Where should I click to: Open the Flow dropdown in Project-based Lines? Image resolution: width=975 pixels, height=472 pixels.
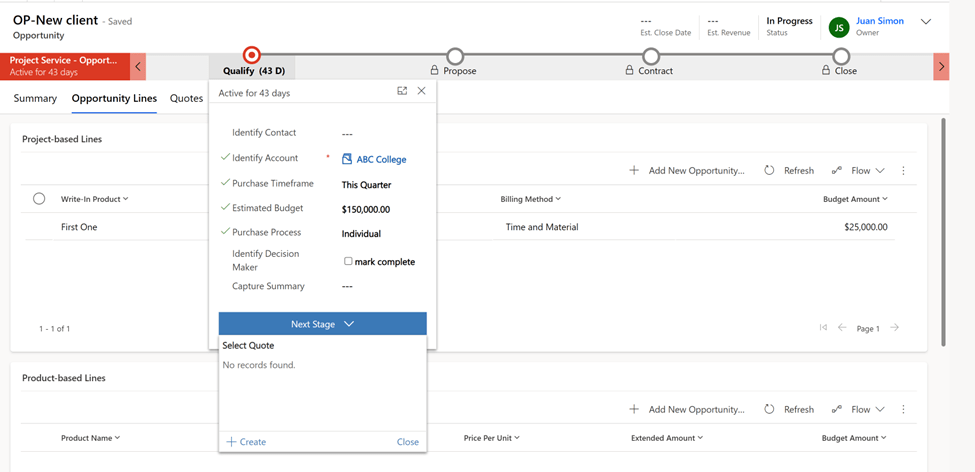click(859, 171)
